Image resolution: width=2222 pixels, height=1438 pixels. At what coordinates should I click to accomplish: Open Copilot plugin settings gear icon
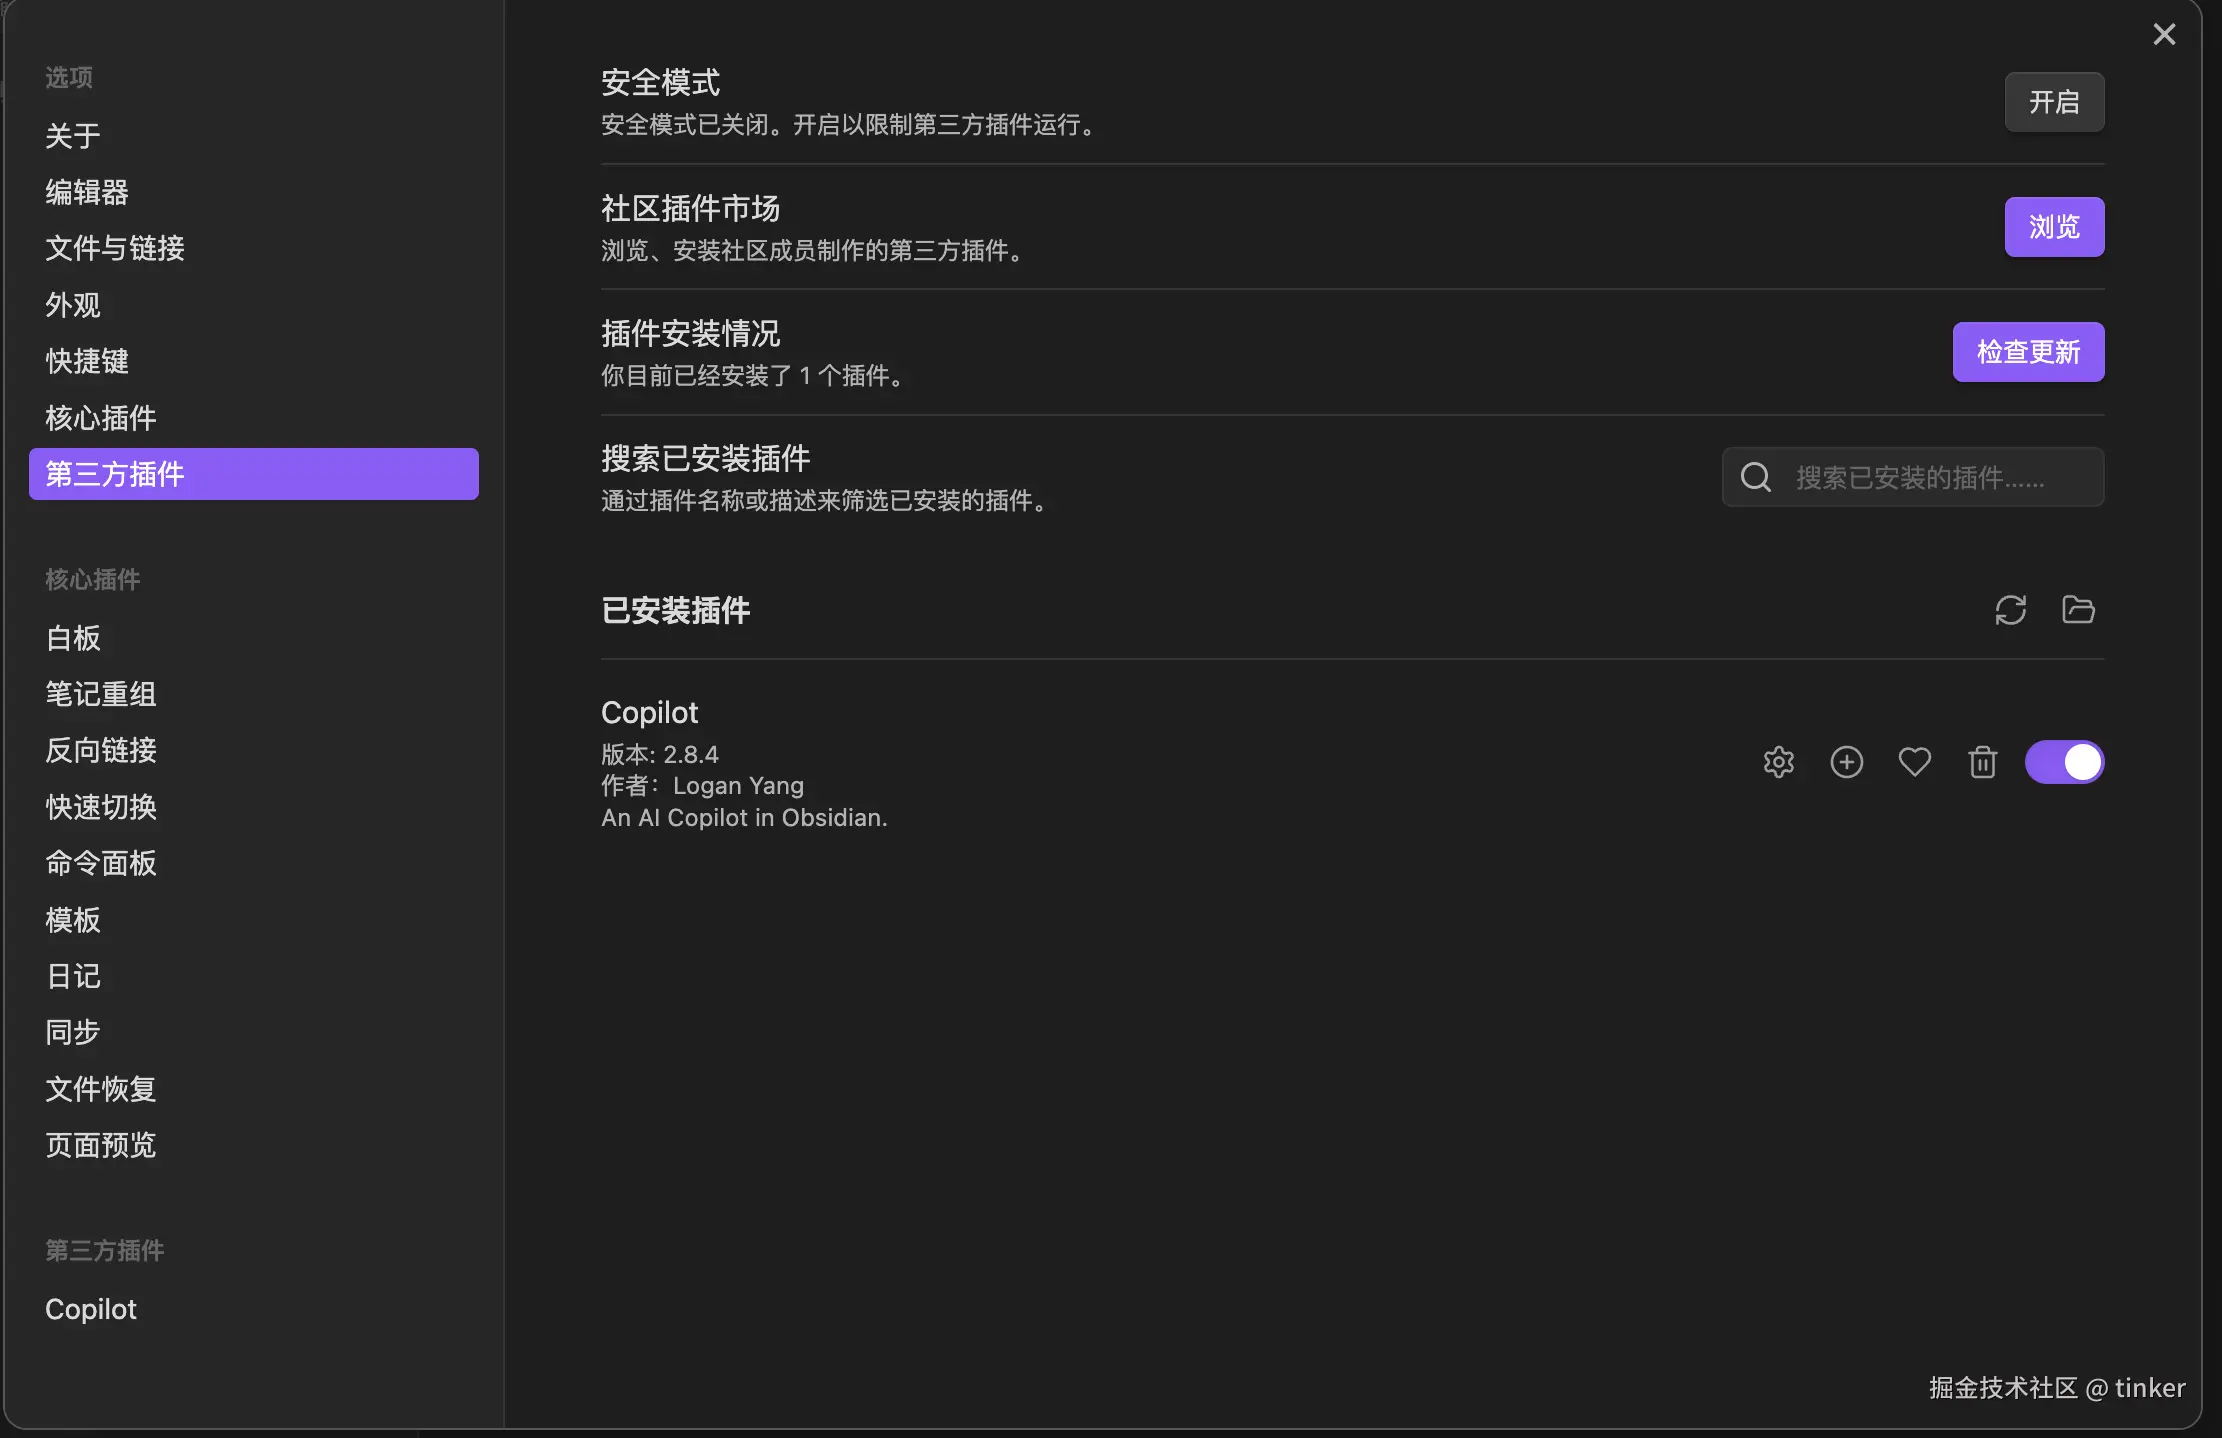coord(1778,762)
